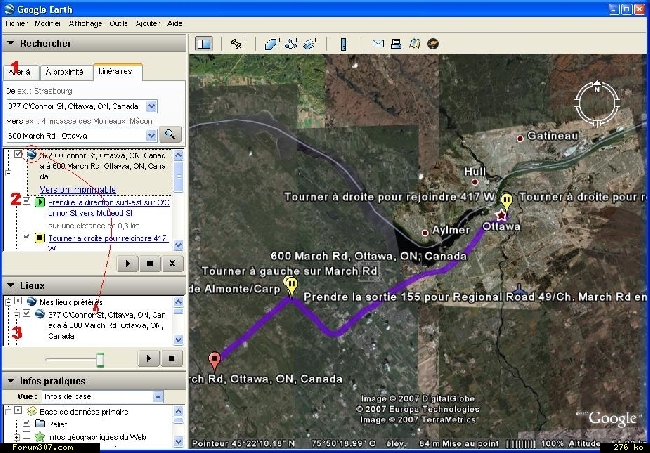Viewport: 650px width, 453px height.
Task: Click the Email envelope toolbar icon
Action: pyautogui.click(x=378, y=44)
